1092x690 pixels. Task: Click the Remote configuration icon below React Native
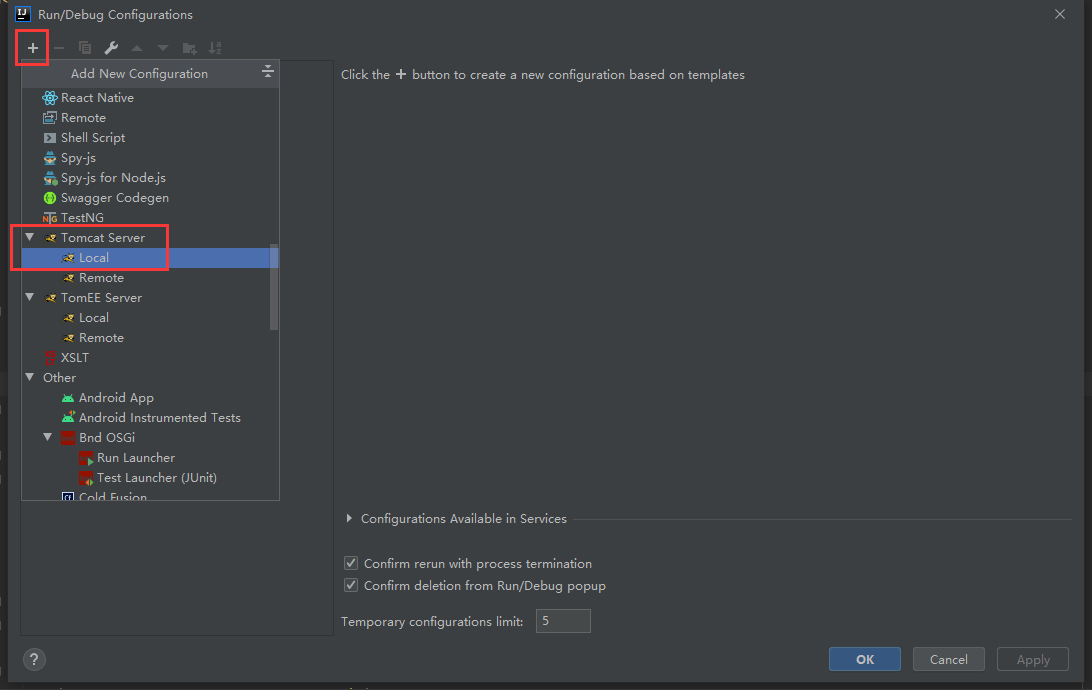49,118
